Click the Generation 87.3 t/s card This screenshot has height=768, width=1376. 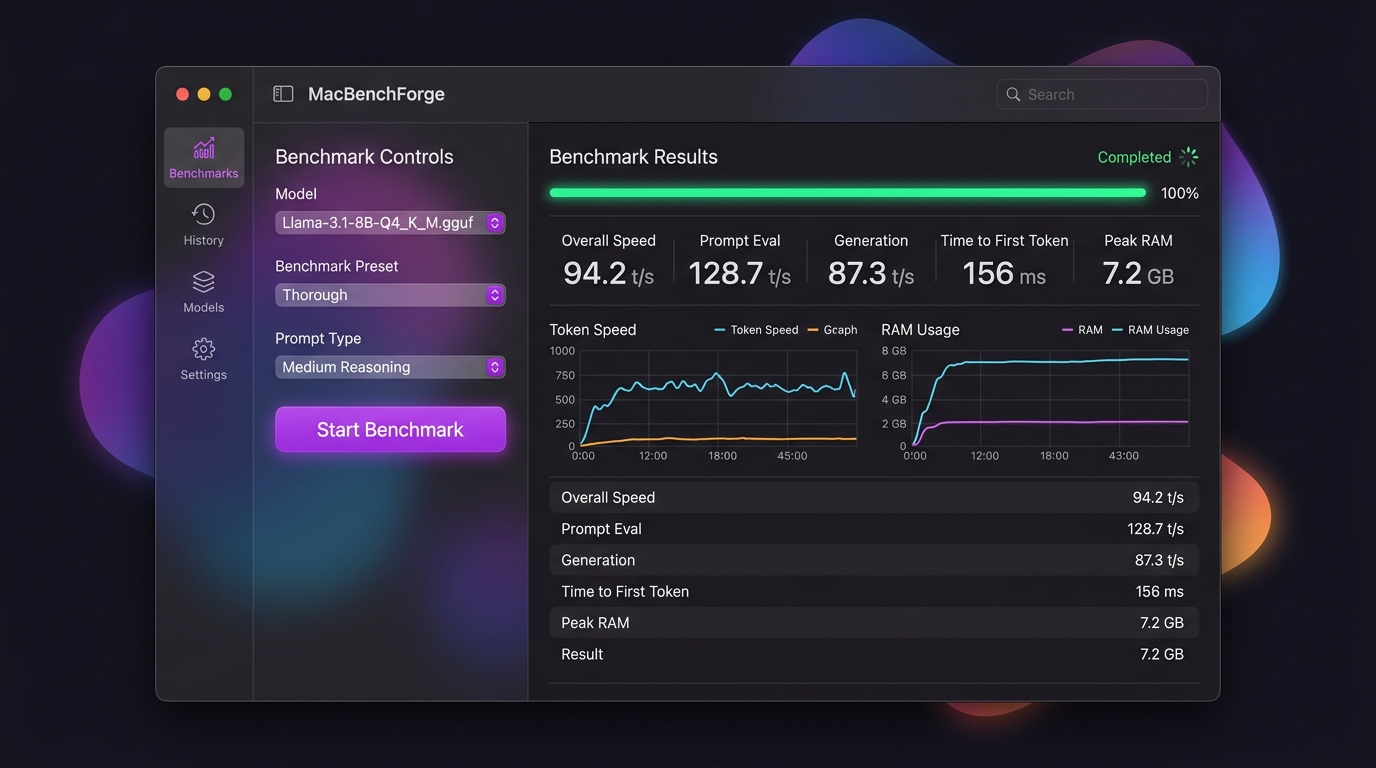(871, 261)
